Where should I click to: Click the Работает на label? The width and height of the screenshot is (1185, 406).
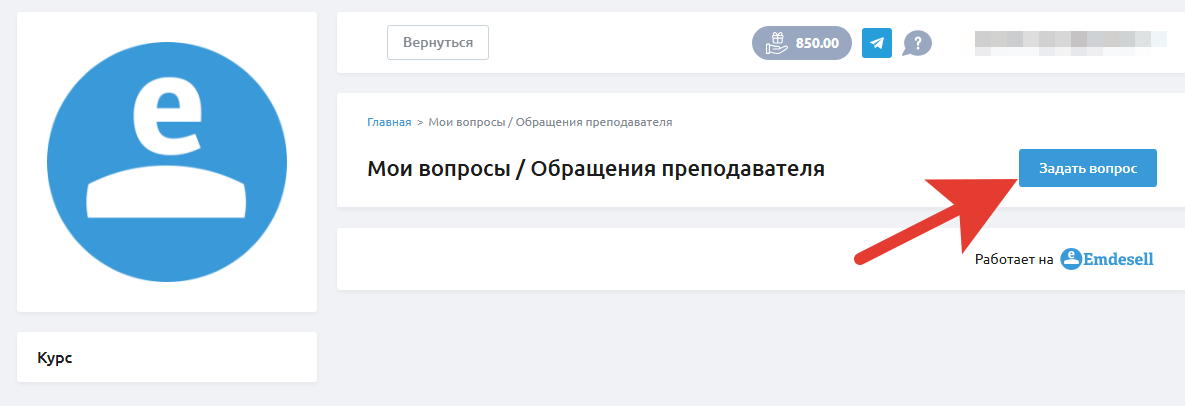[x=1014, y=260]
